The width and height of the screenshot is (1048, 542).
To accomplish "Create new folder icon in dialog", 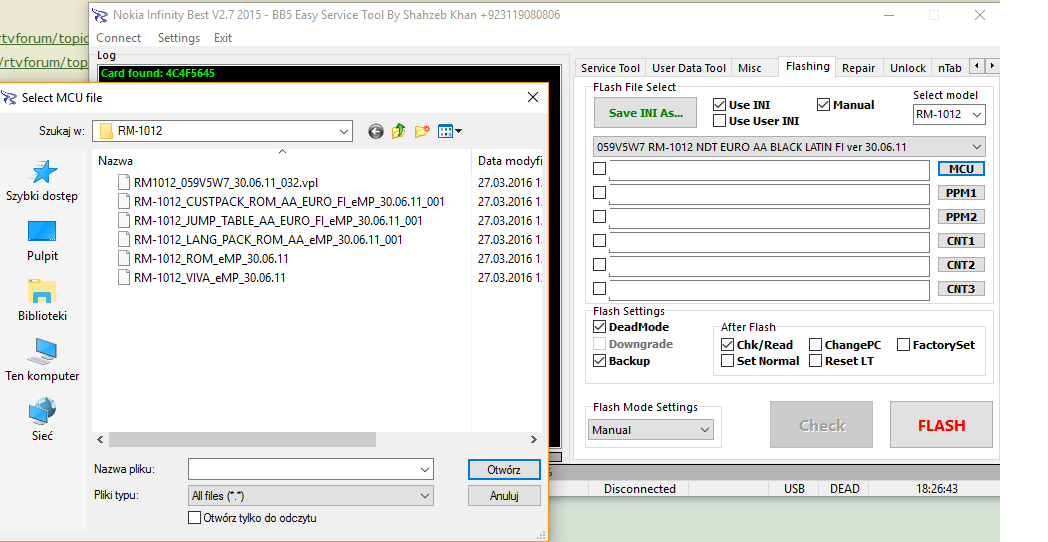I will [x=422, y=132].
